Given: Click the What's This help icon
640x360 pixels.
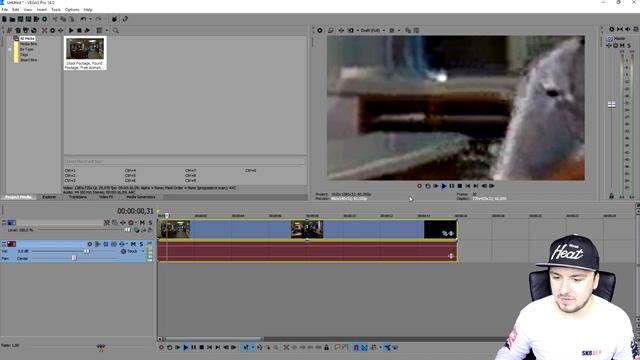Looking at the screenshot, I should click(125, 19).
